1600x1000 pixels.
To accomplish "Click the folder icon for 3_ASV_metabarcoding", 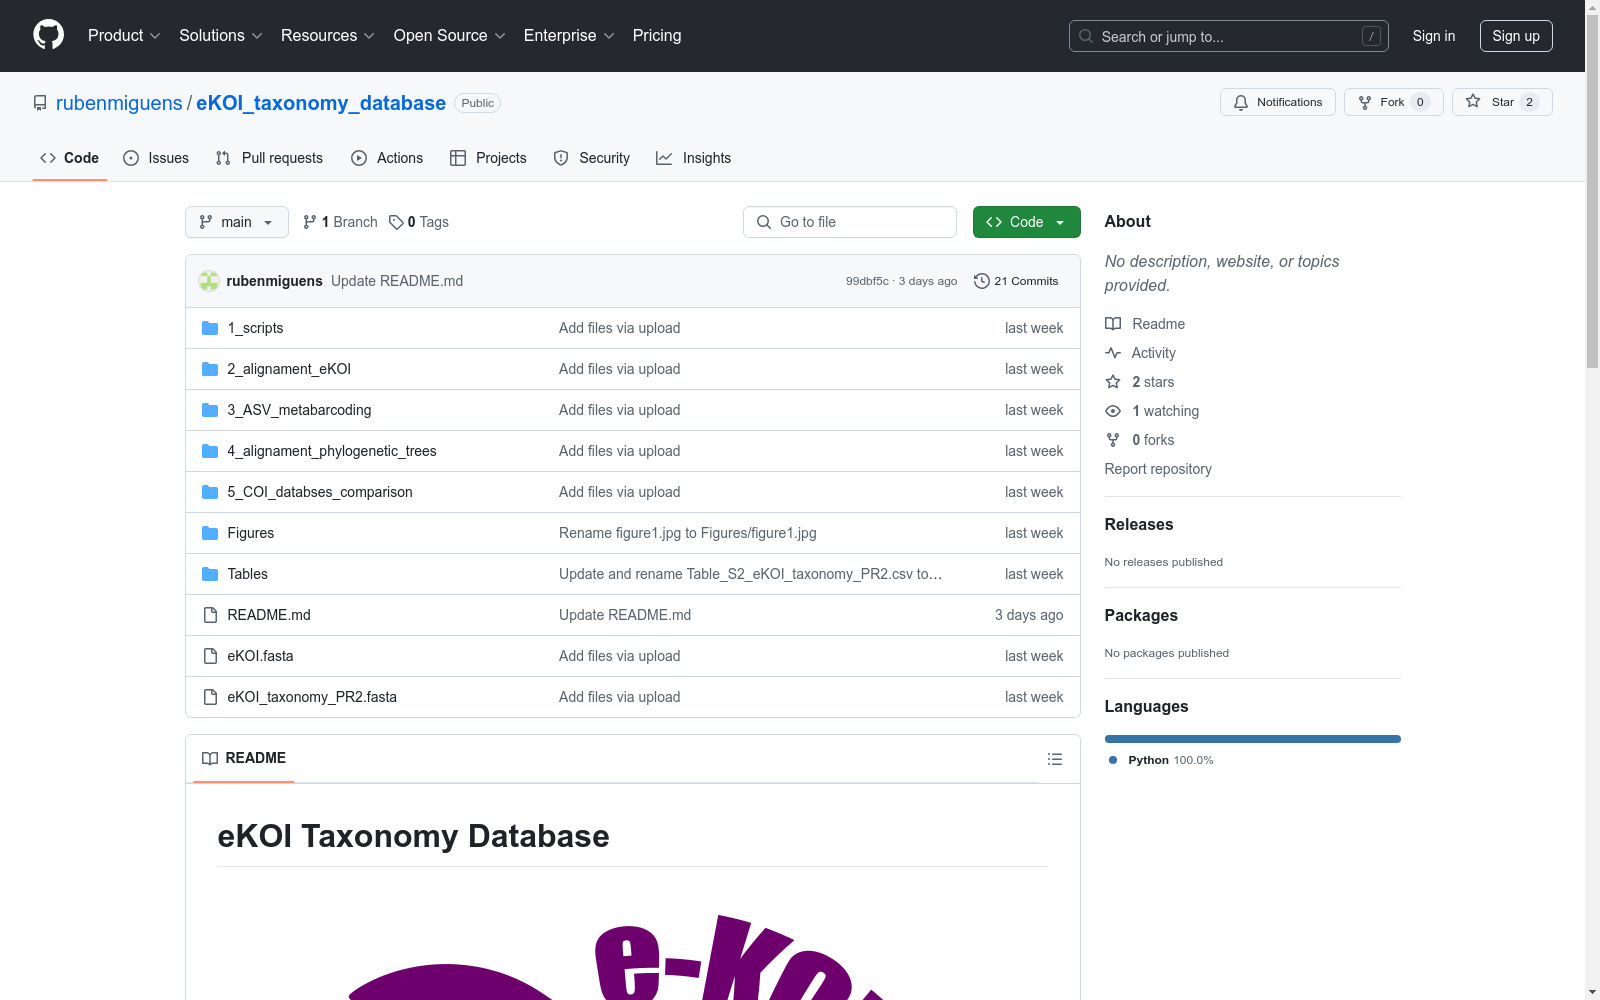I will pyautogui.click(x=210, y=410).
